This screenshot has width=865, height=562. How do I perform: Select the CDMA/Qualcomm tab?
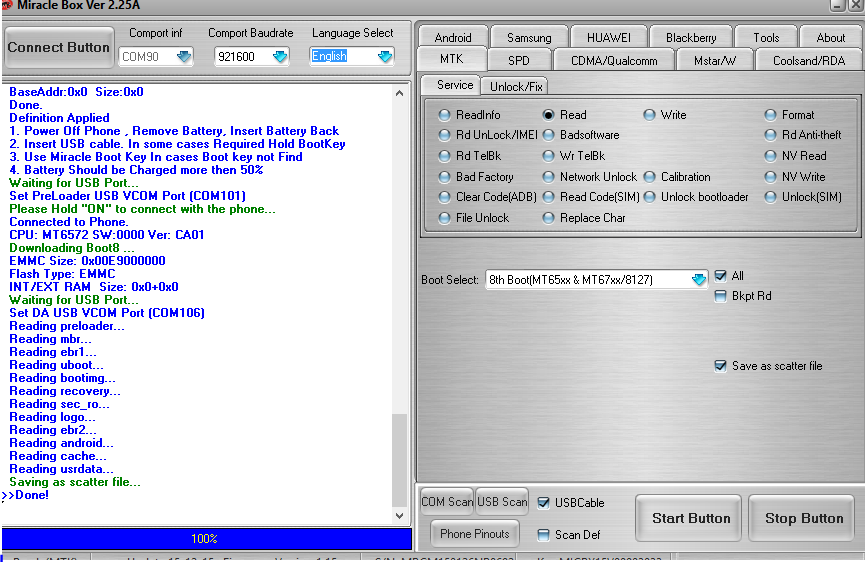coord(614,60)
